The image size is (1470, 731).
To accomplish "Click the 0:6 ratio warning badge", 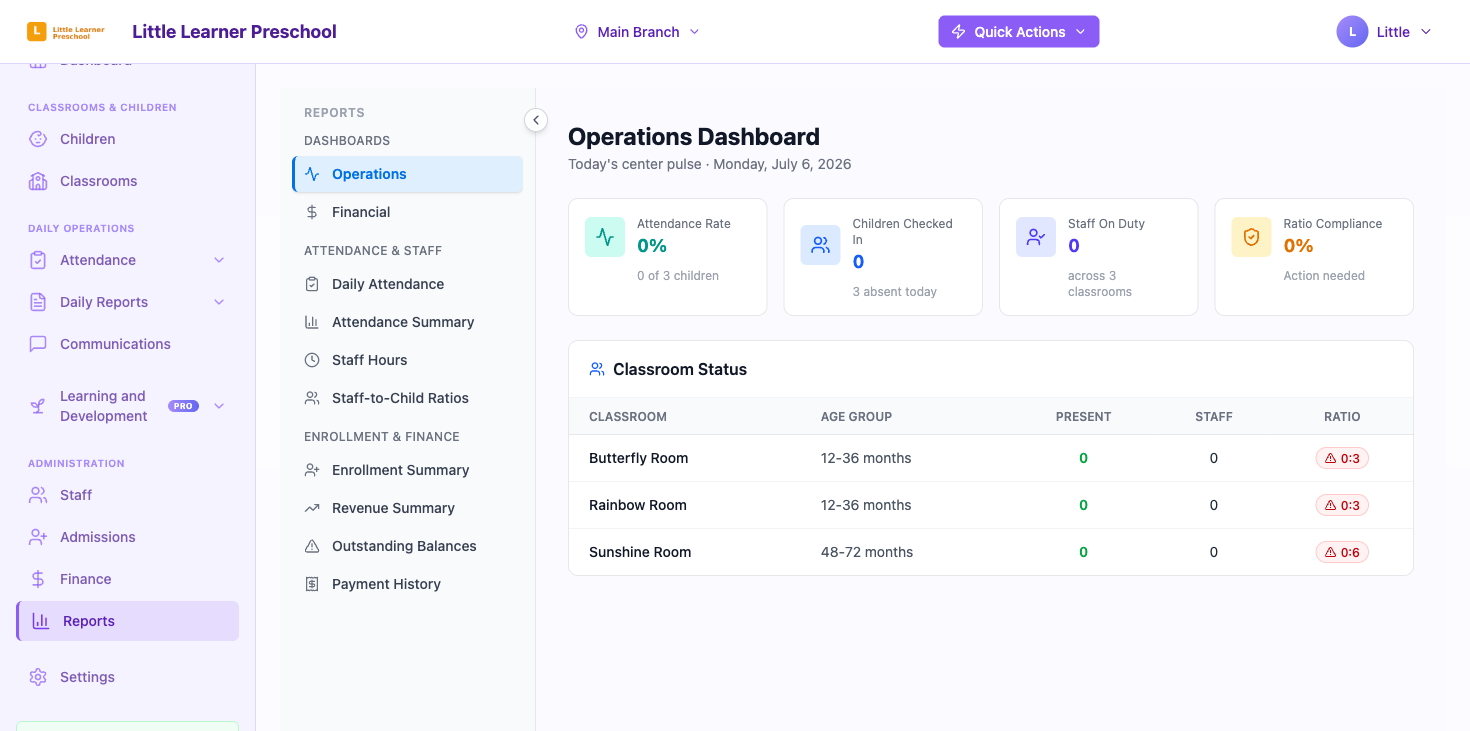I will (x=1342, y=552).
